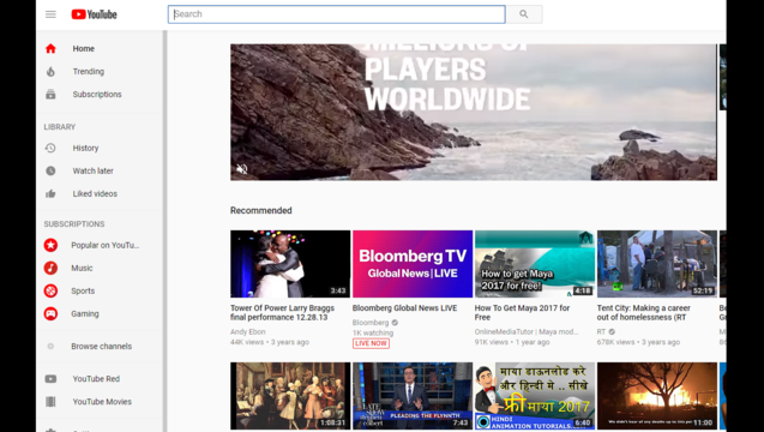The width and height of the screenshot is (764, 432).
Task: Open the Bloomberg channel name
Action: click(371, 322)
